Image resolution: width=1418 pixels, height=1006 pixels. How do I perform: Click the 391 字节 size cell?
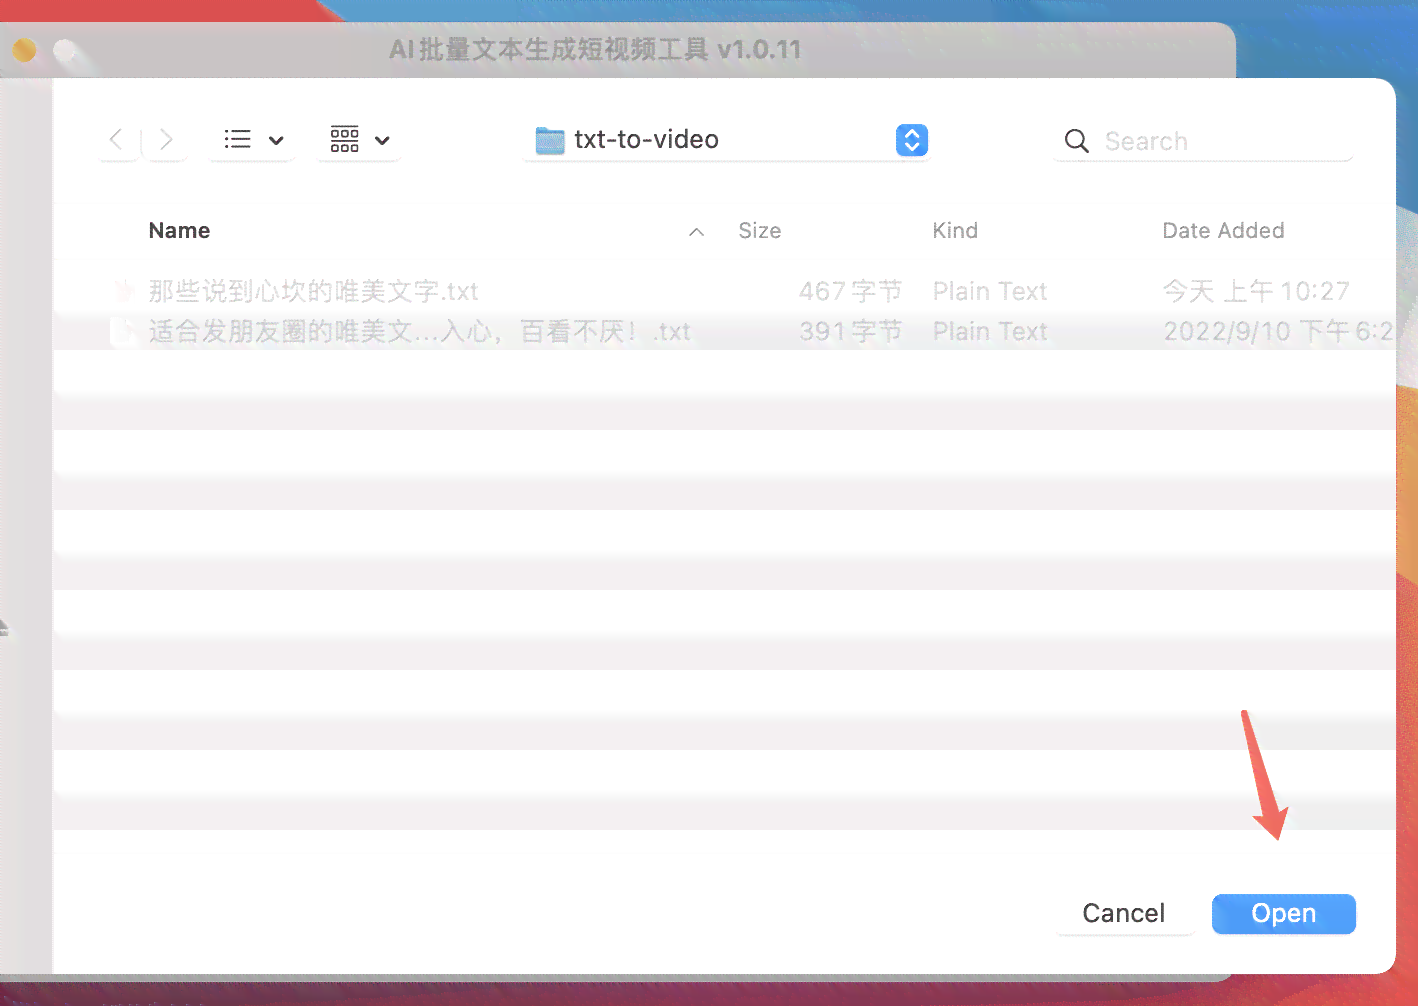[x=850, y=331]
